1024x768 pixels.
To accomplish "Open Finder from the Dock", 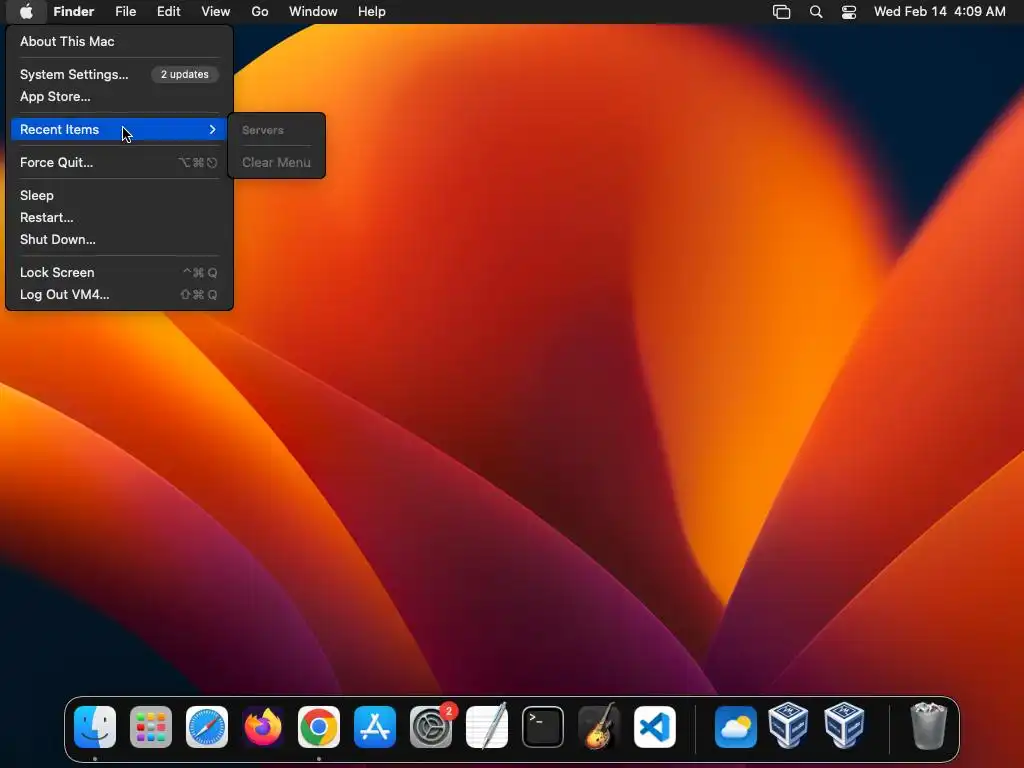I will (x=95, y=727).
